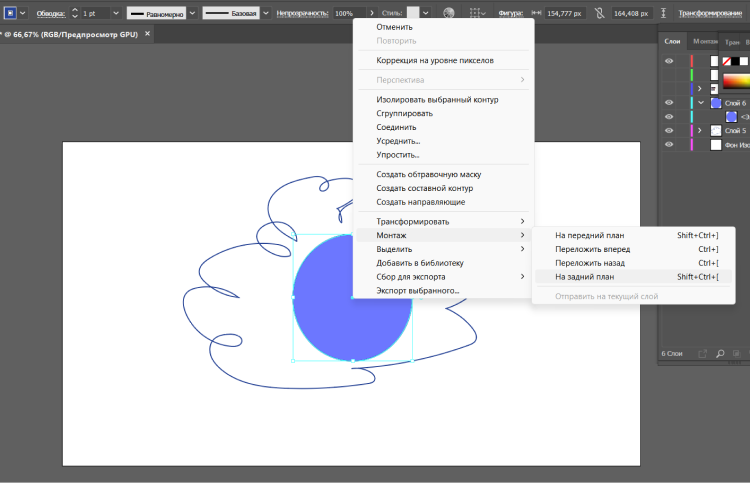Choose Переложить назад from submenu
The width and height of the screenshot is (750, 483).
[634, 263]
